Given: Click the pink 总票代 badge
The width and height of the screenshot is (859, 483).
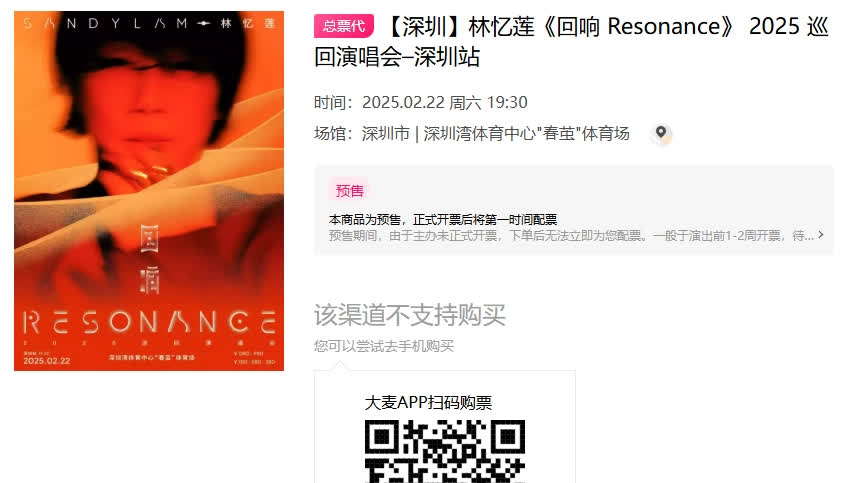Looking at the screenshot, I should tap(344, 26).
